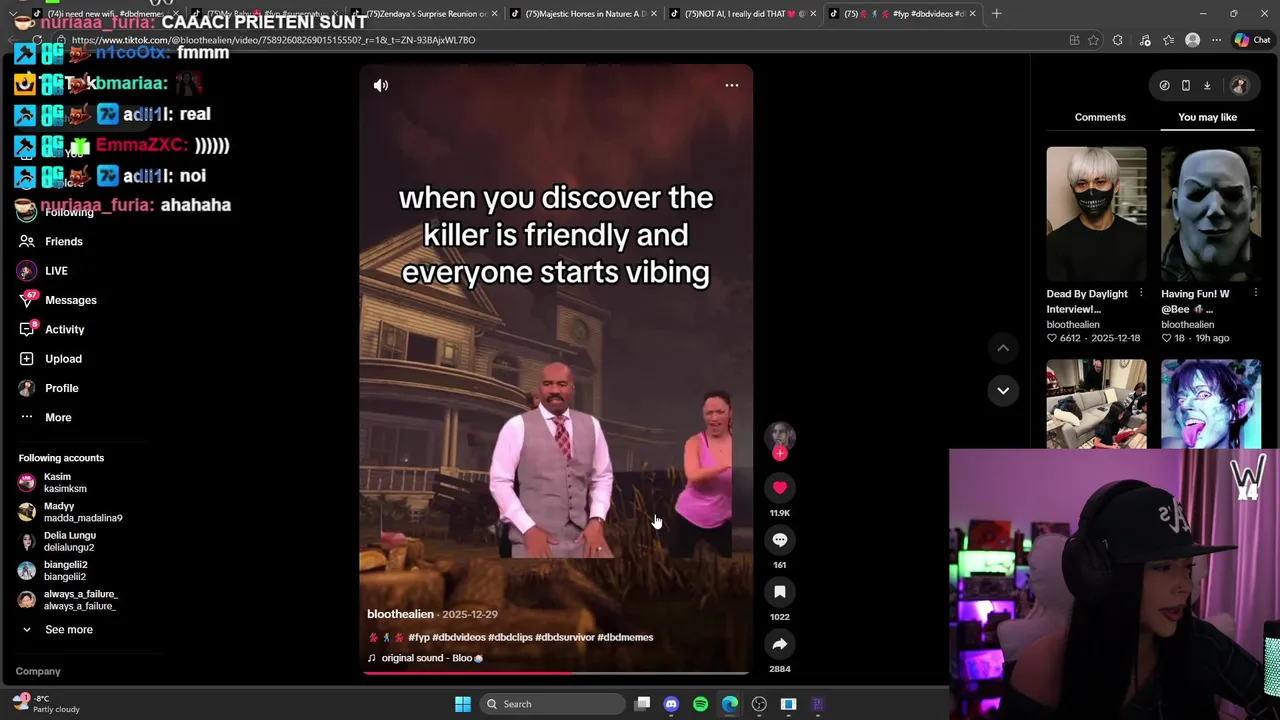Image resolution: width=1280 pixels, height=720 pixels.
Task: Open living room couch video thumbnail
Action: click(x=1096, y=404)
